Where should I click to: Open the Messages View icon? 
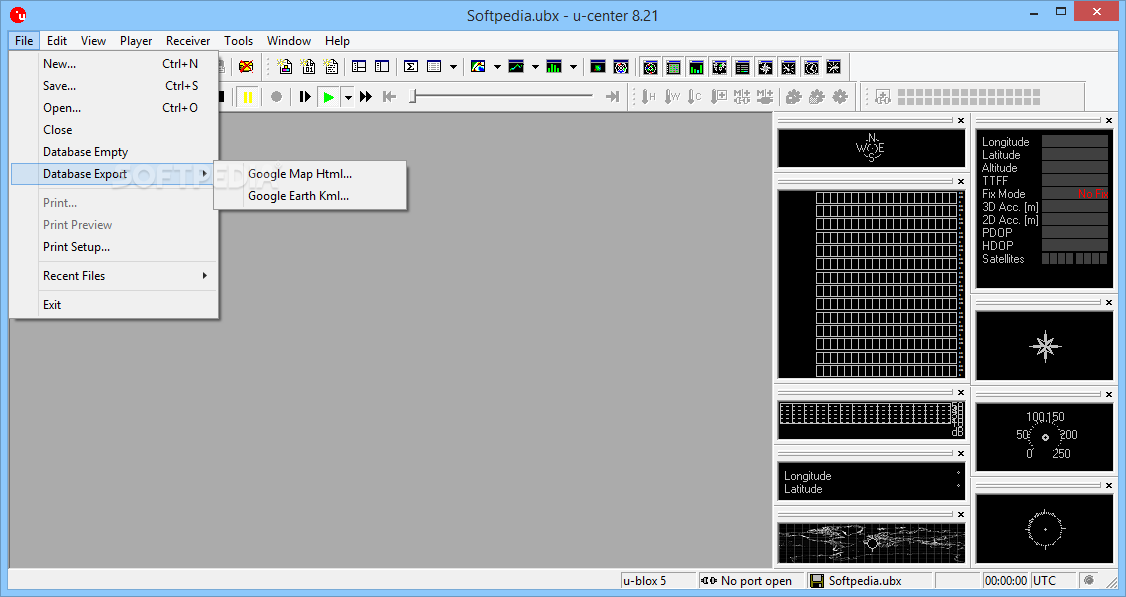tap(359, 67)
